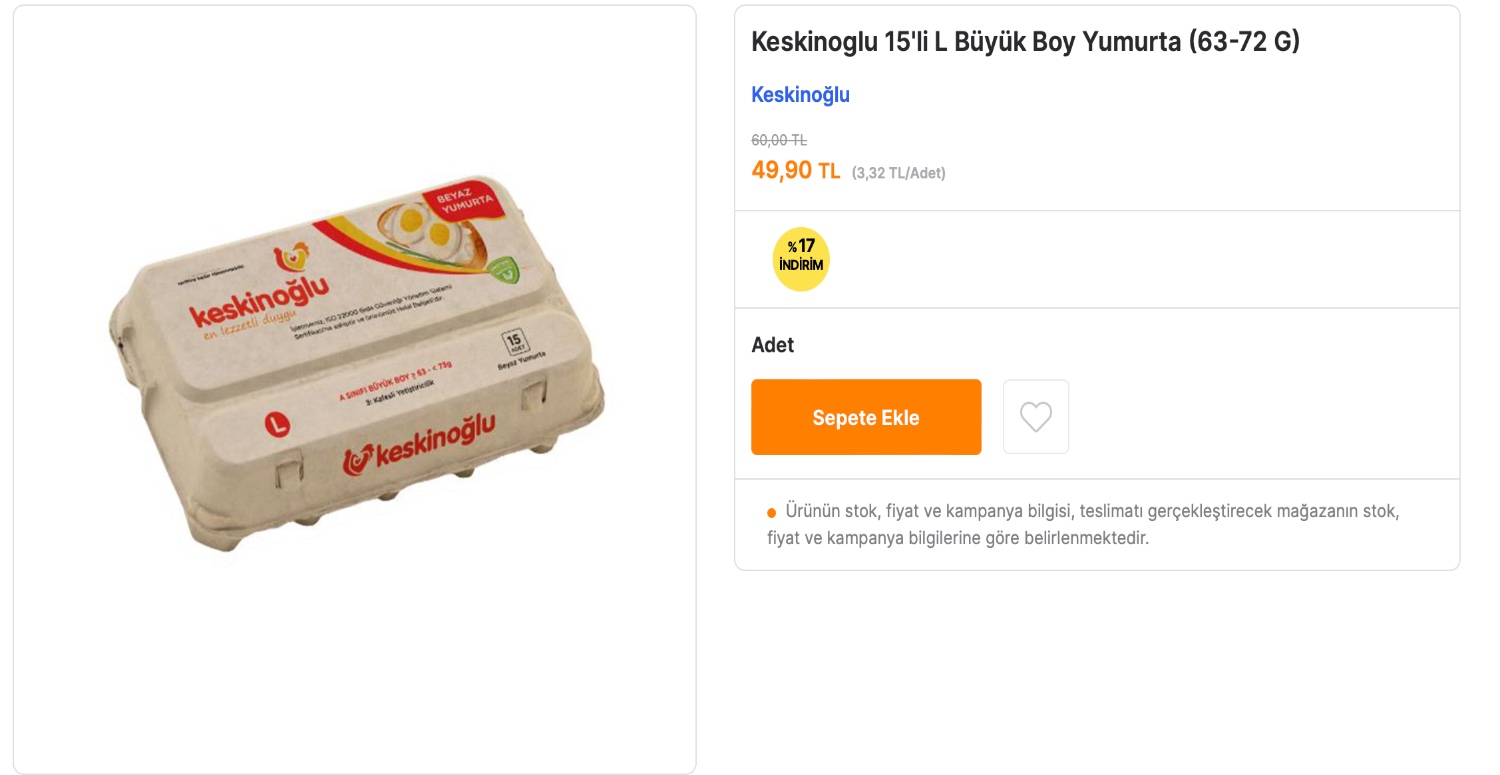Open the unit price details (3,32 TL/Adet)

pos(898,172)
